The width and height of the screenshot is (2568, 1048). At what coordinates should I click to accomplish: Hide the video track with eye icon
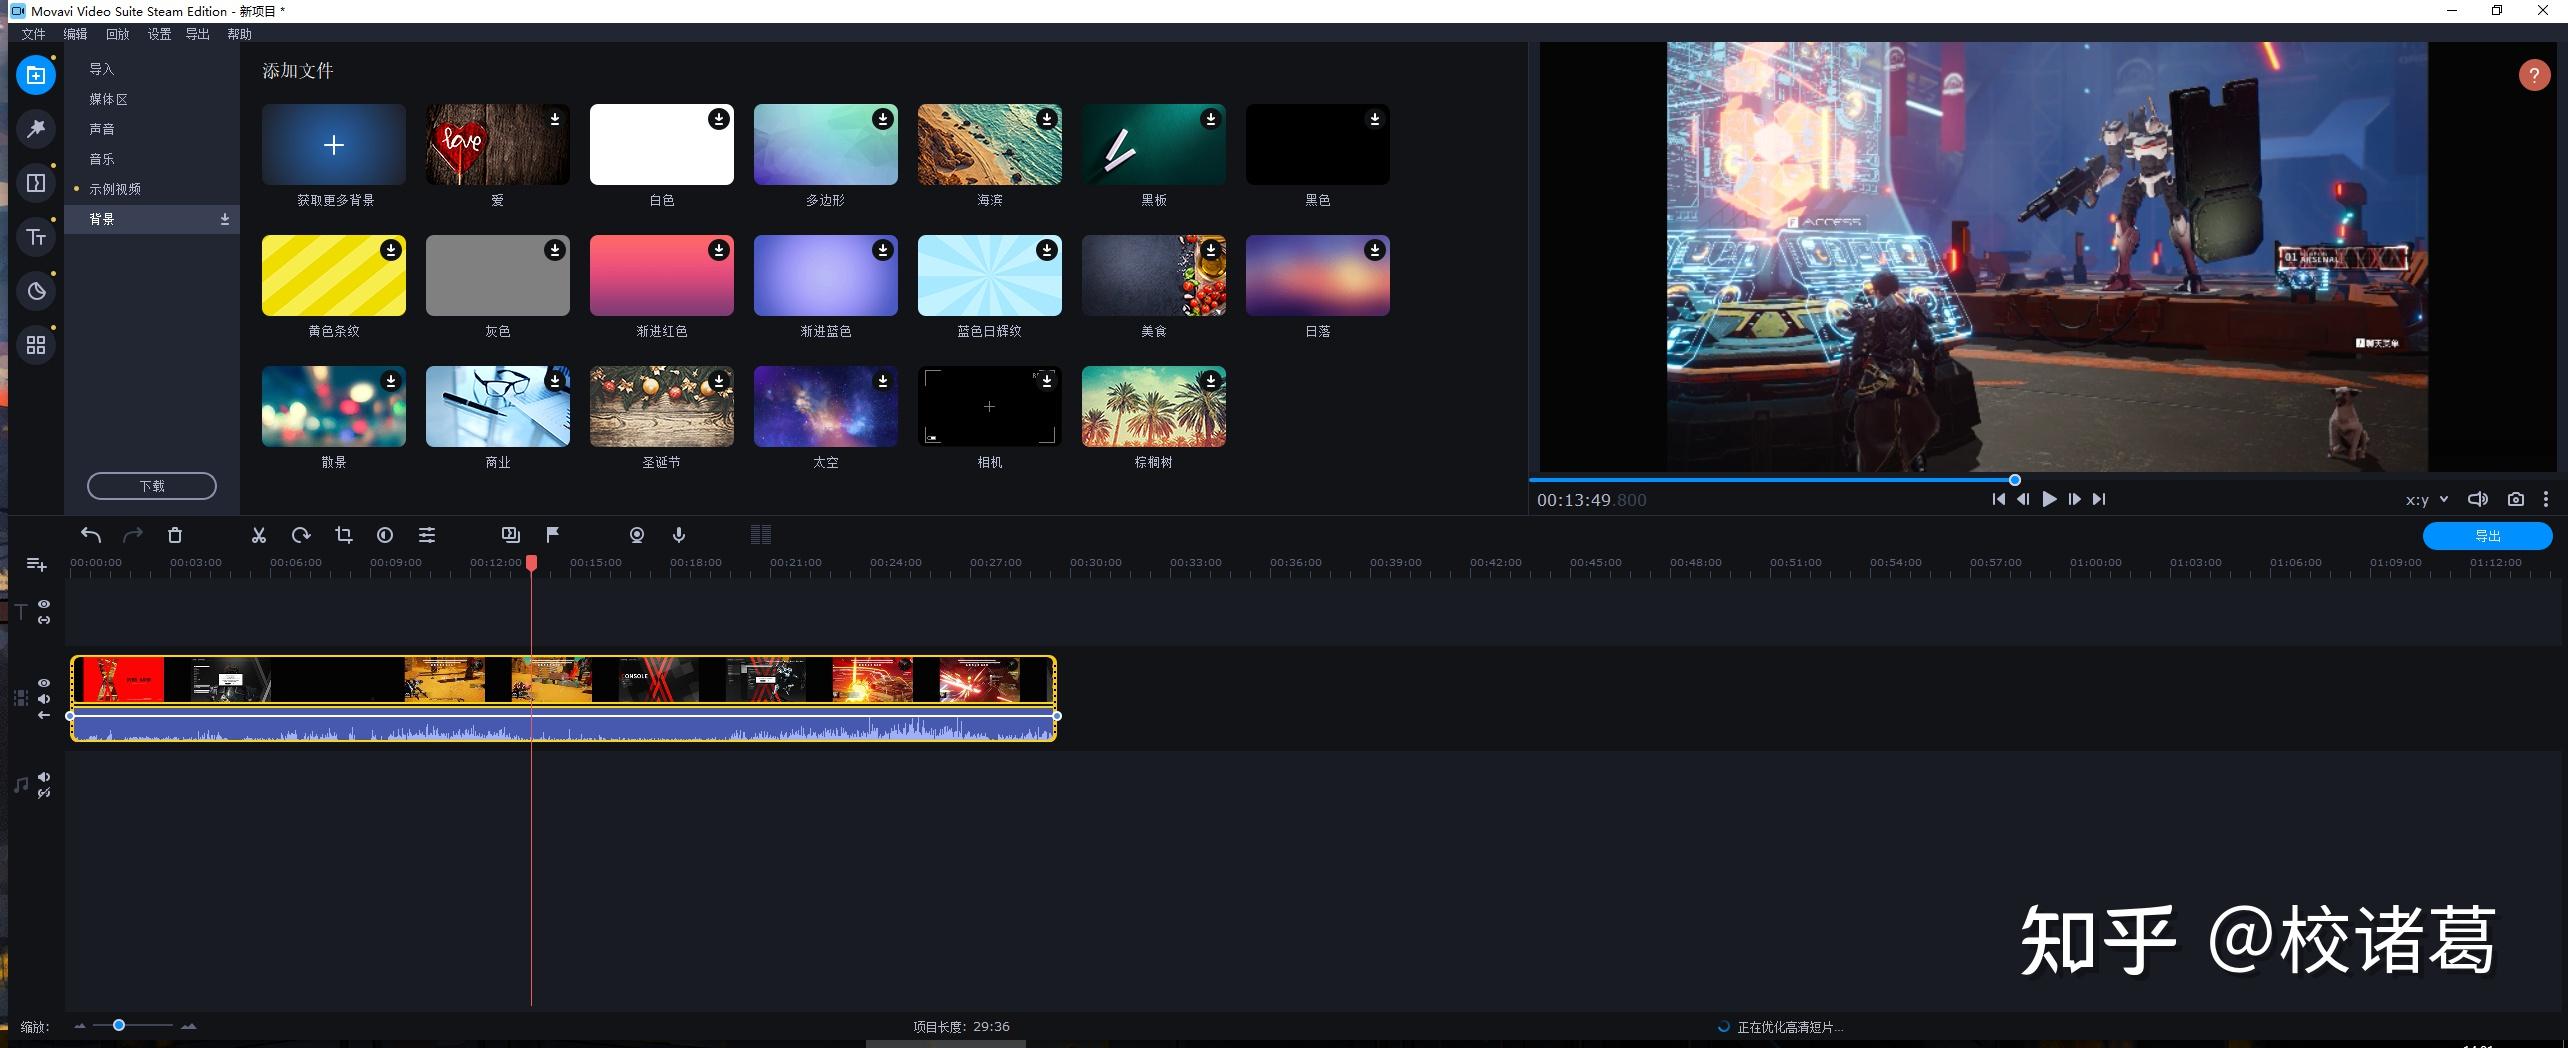coord(44,683)
